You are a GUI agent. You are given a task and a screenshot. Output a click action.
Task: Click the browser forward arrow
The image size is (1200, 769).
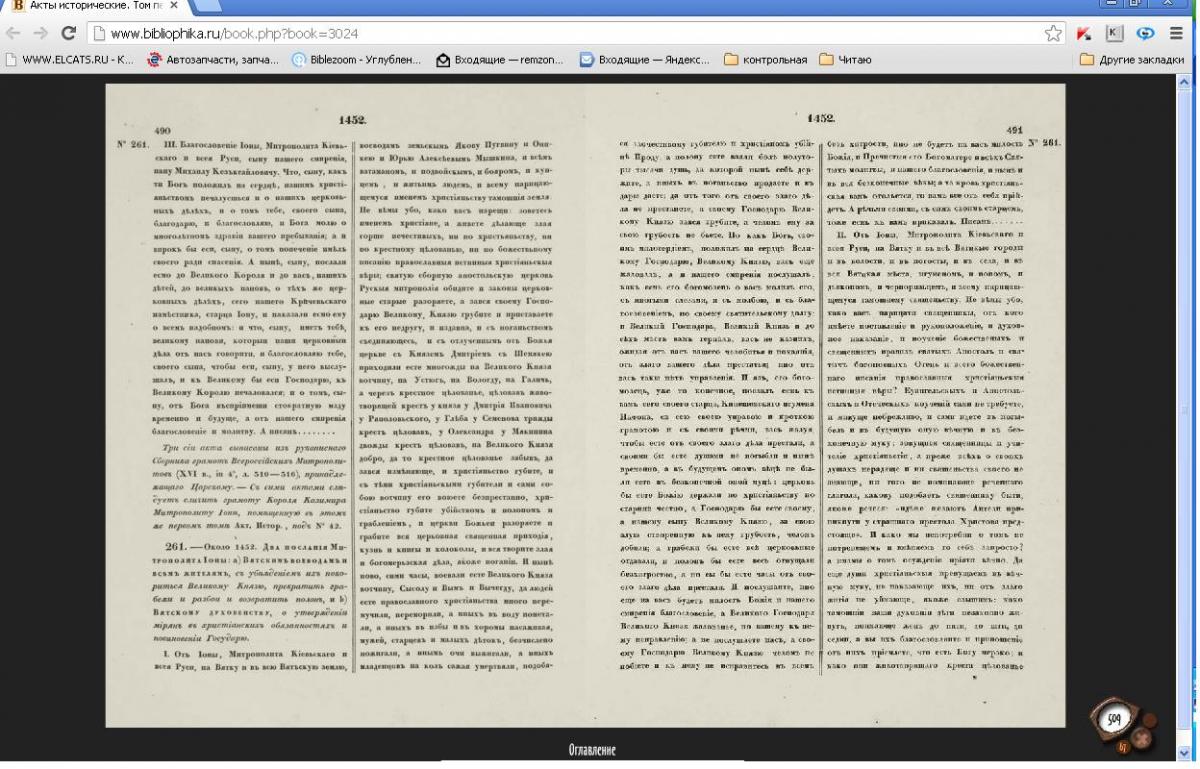(41, 33)
